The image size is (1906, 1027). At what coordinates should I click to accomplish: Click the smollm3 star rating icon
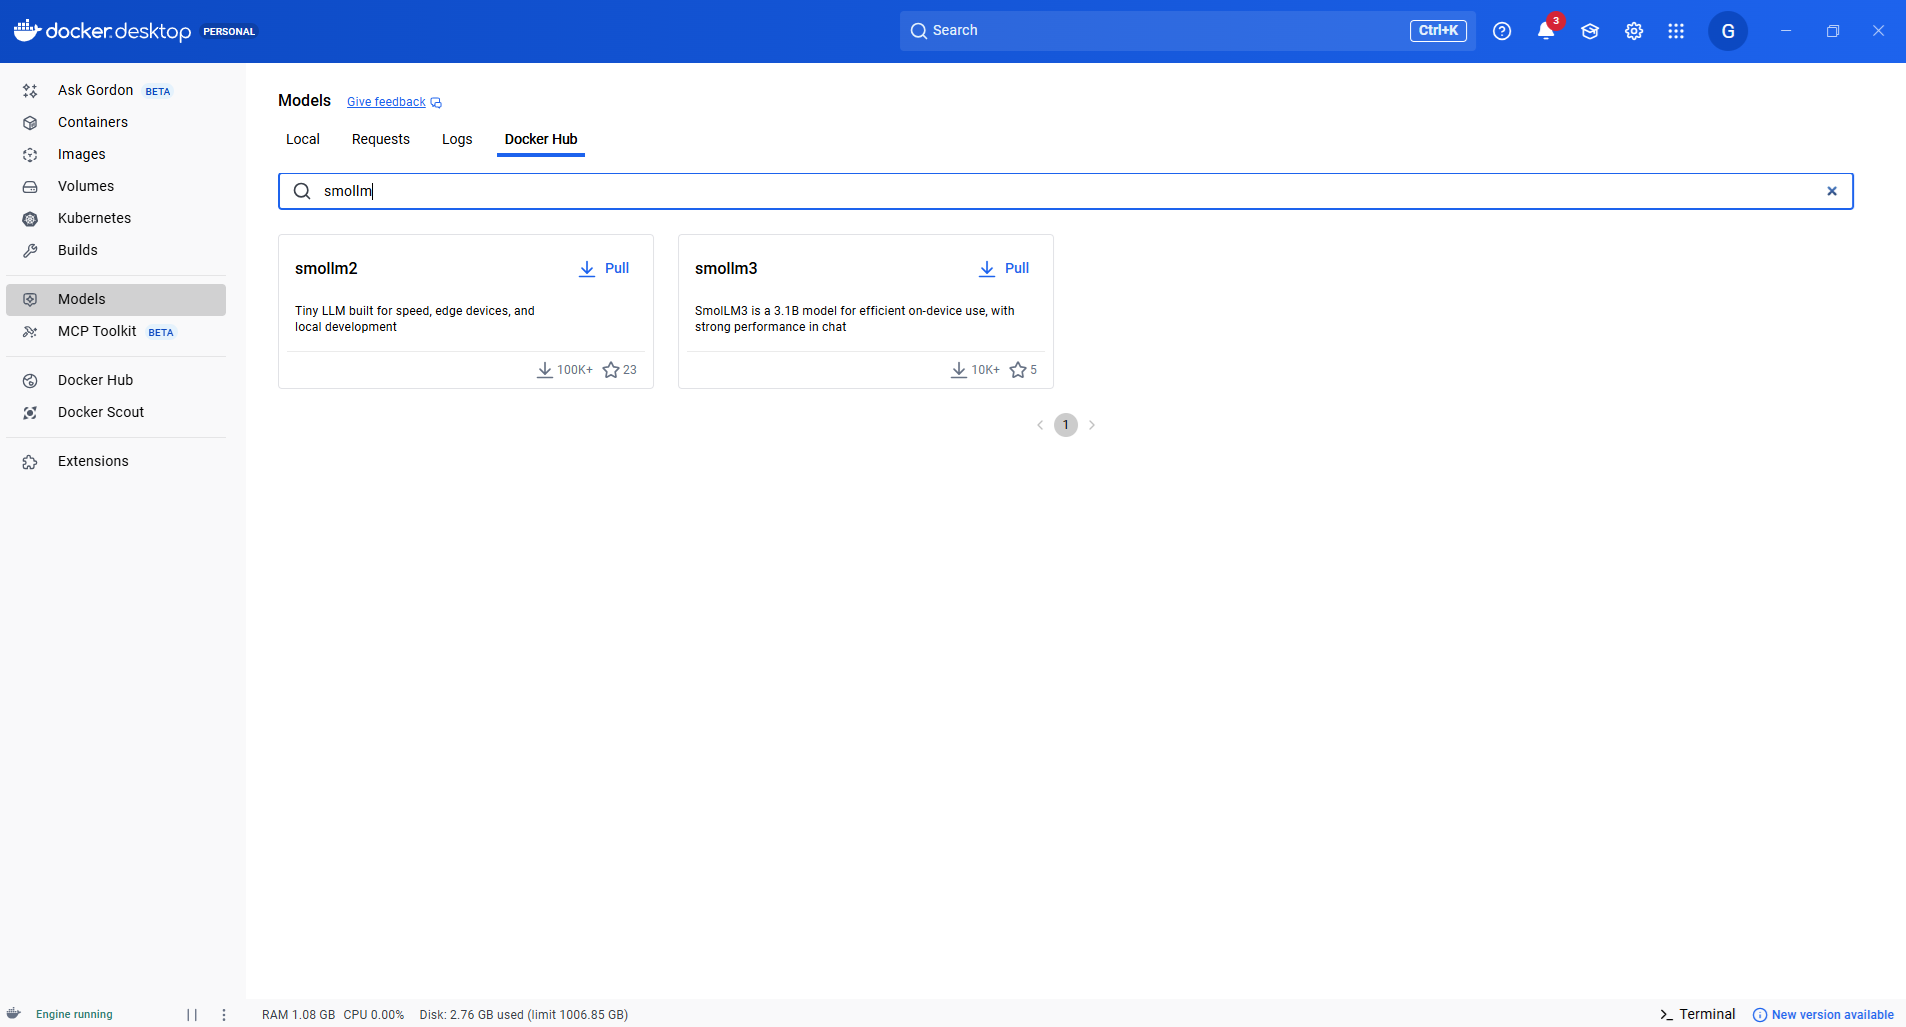[1018, 370]
